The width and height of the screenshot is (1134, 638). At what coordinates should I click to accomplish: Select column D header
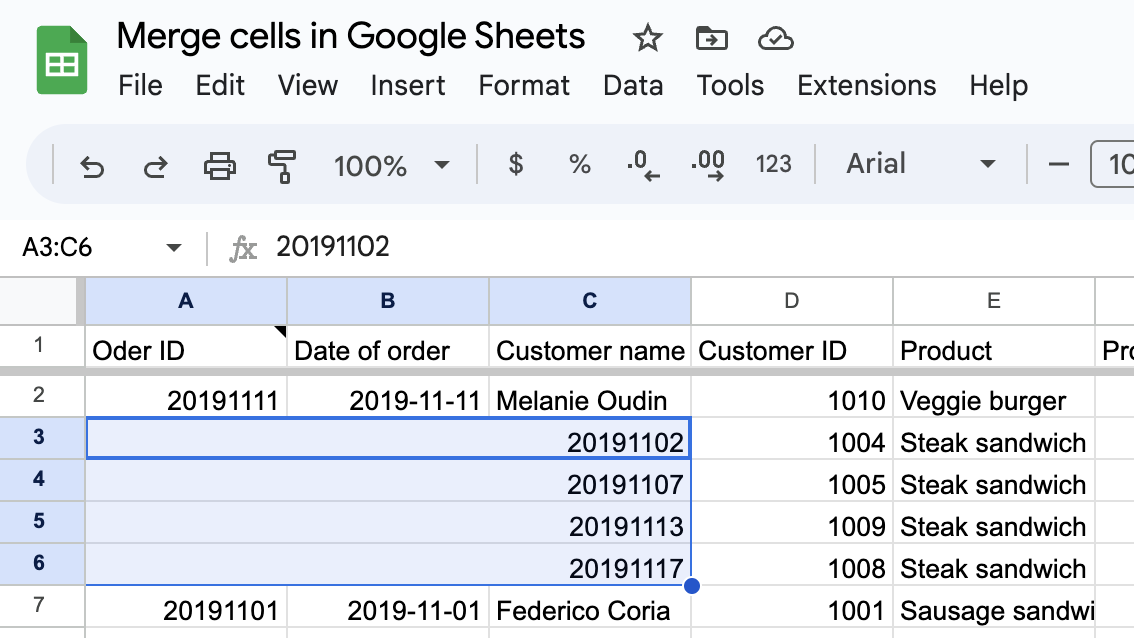pos(791,301)
